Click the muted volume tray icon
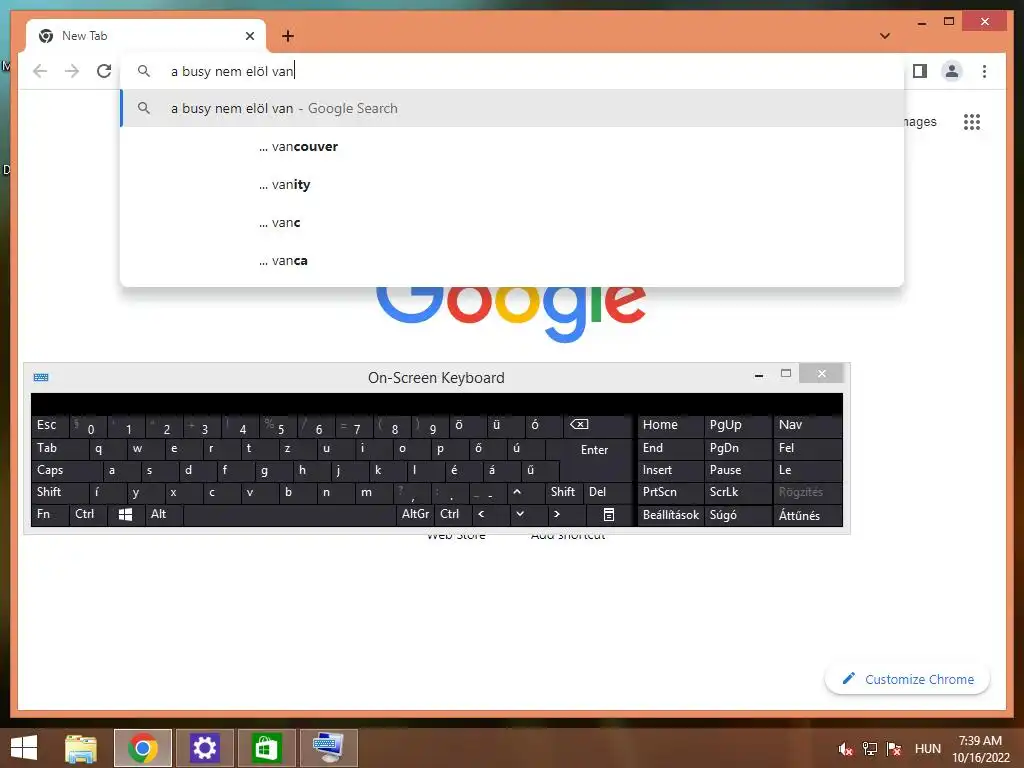The height and width of the screenshot is (768, 1024). click(846, 748)
